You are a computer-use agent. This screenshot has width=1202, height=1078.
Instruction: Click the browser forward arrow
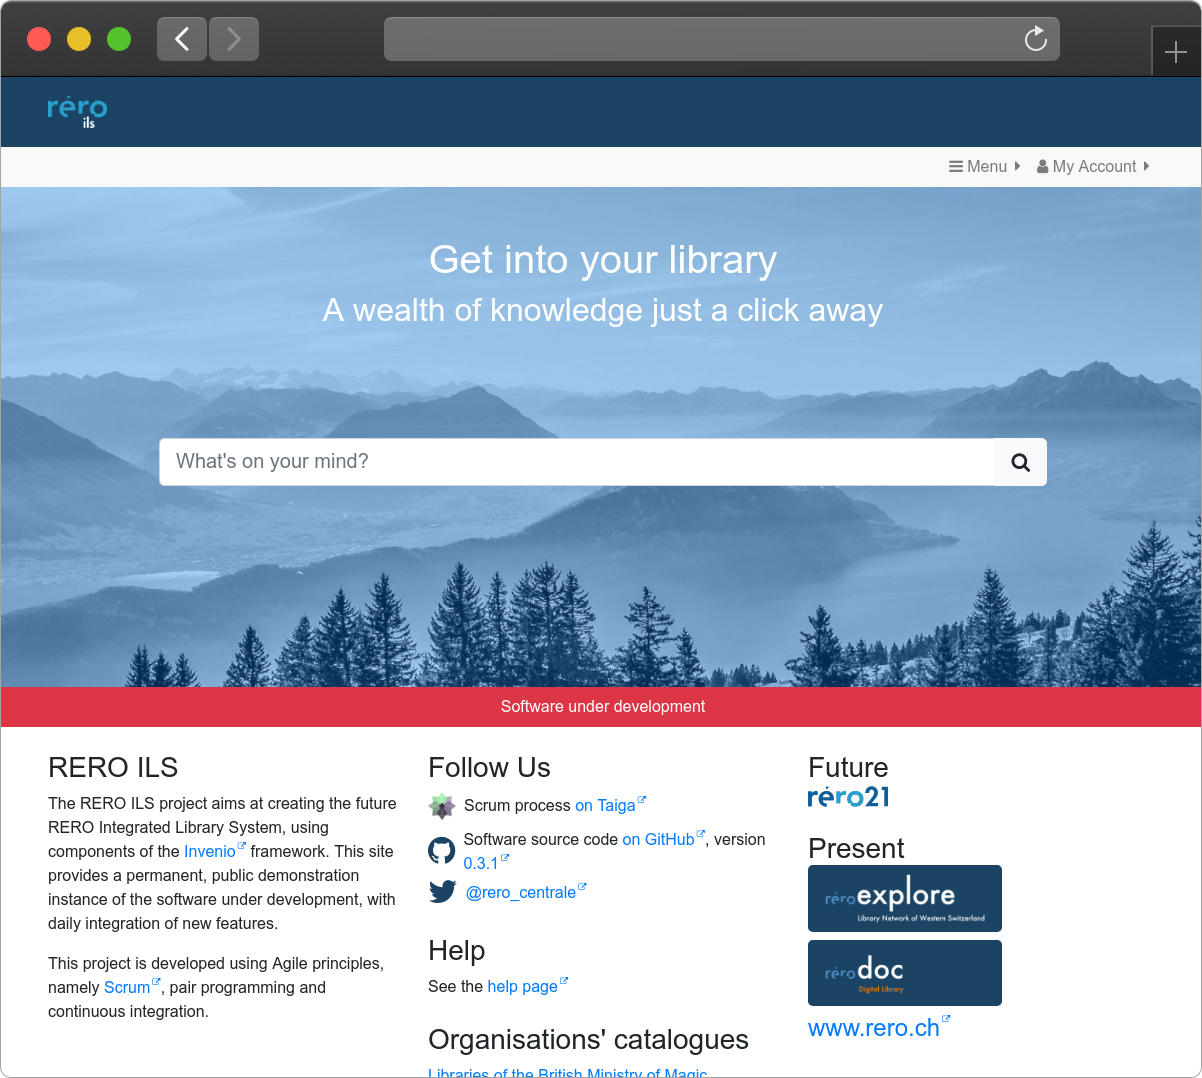tap(234, 39)
